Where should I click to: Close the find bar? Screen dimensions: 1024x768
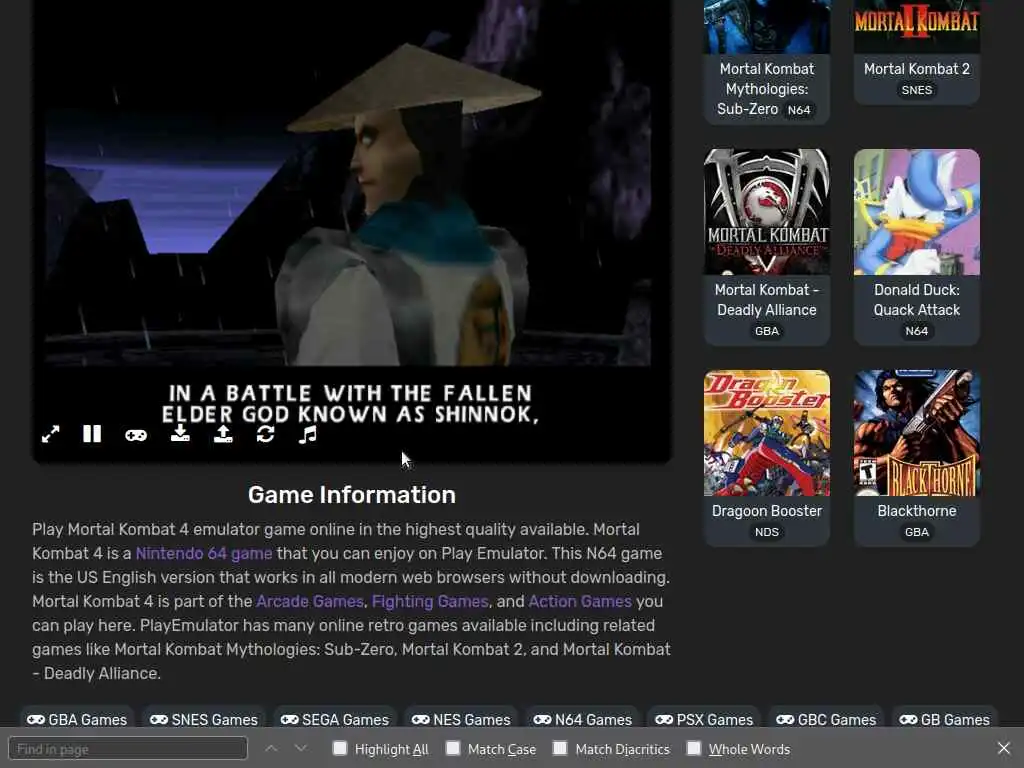pyautogui.click(x=1004, y=748)
